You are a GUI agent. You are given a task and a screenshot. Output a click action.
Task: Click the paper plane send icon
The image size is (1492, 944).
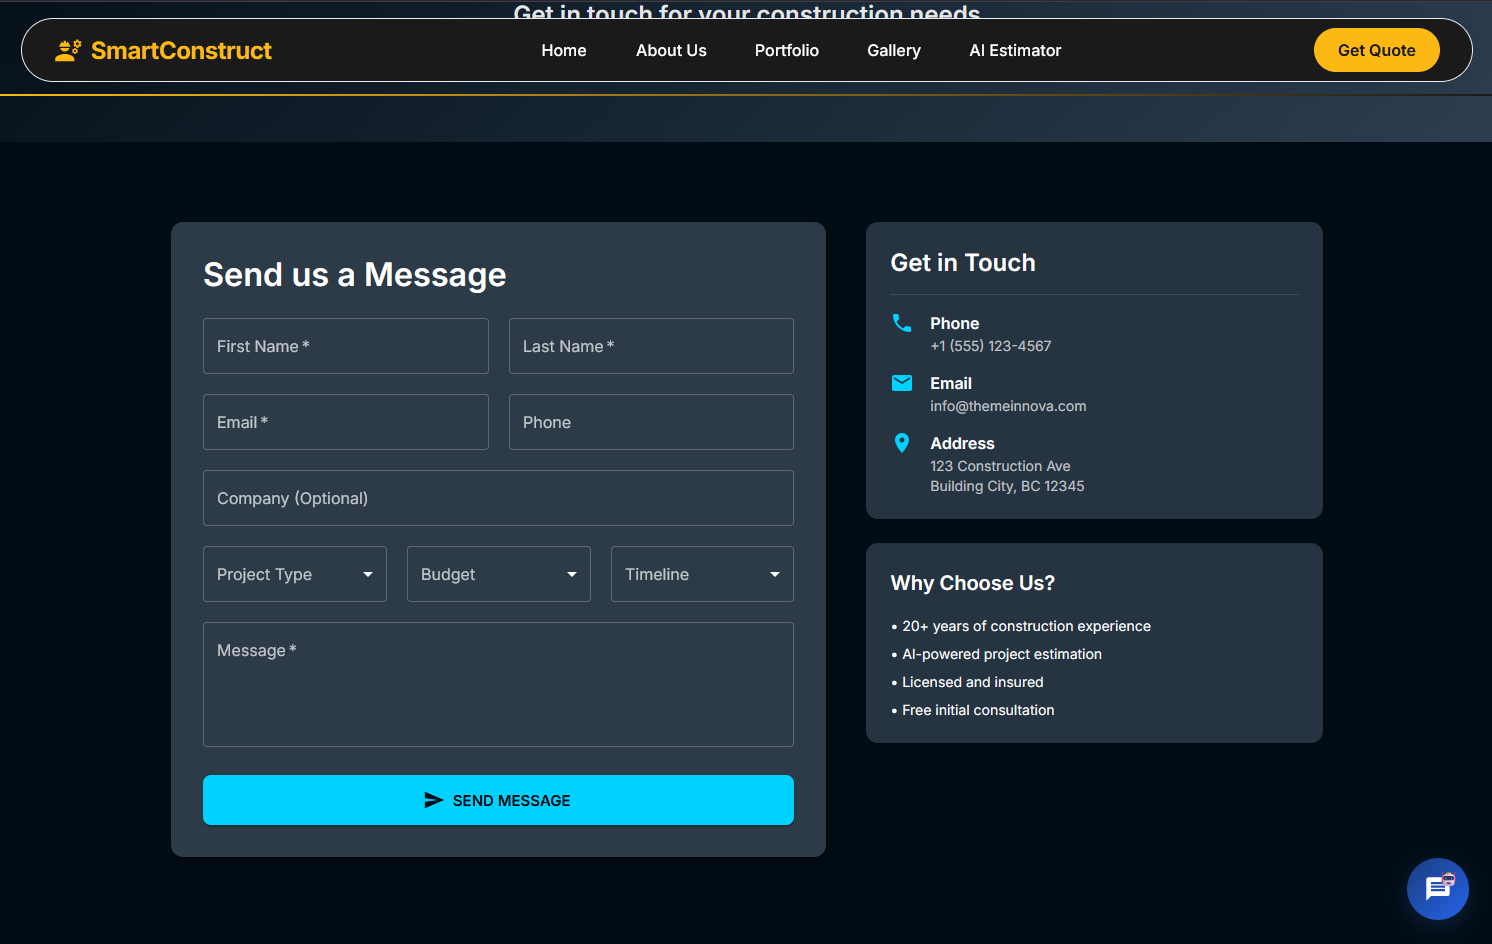(x=433, y=800)
